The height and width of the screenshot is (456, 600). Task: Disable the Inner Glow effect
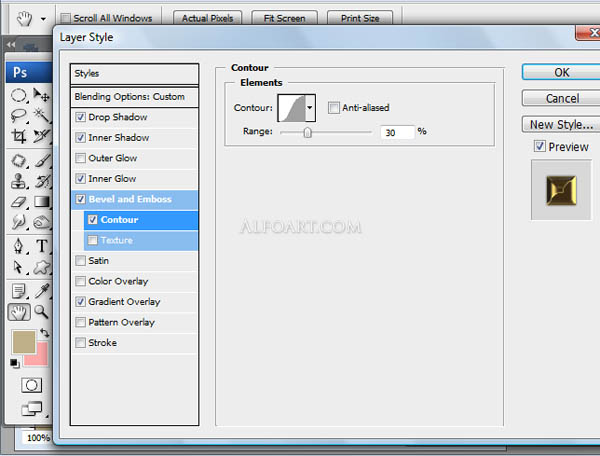(80, 178)
